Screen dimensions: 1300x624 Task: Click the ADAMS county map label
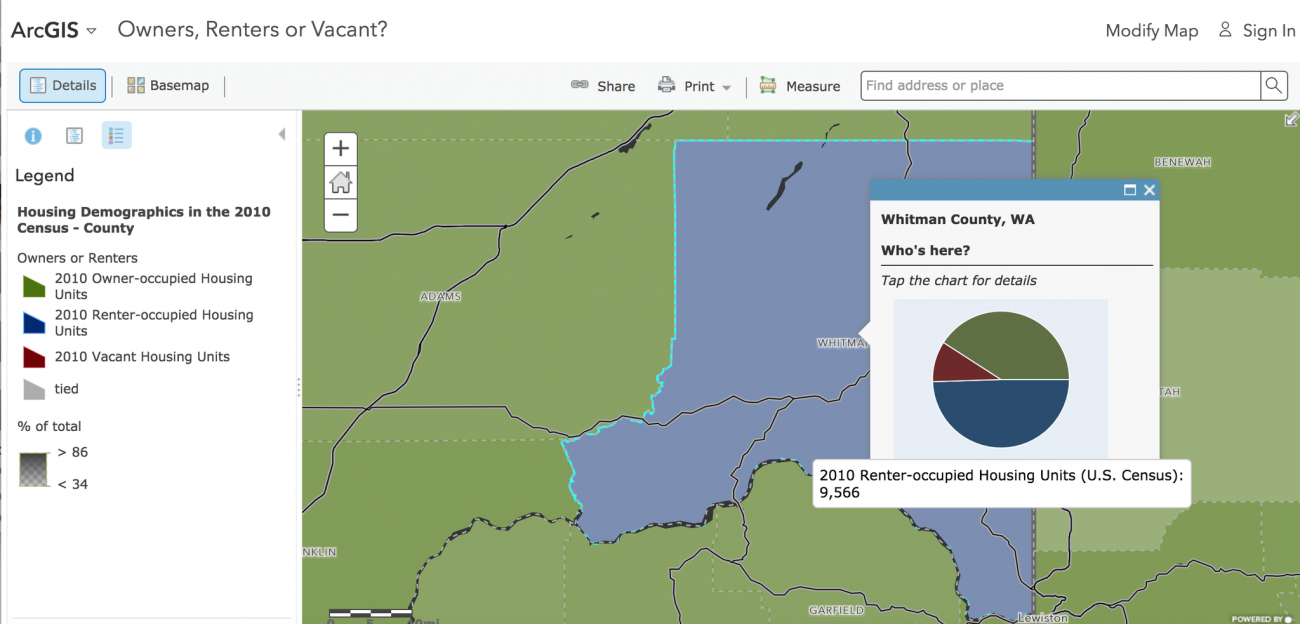[441, 296]
